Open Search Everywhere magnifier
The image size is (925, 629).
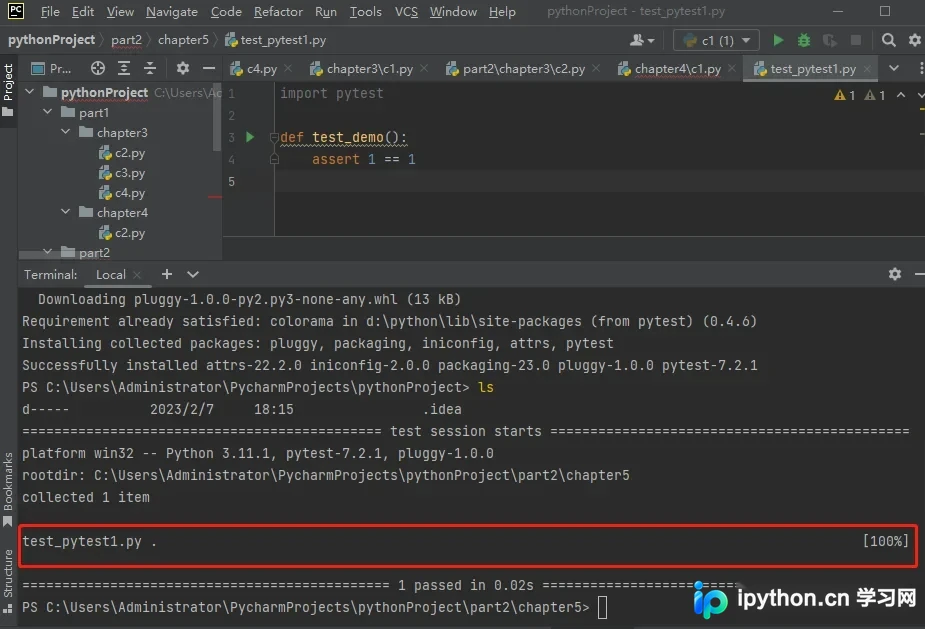point(888,40)
